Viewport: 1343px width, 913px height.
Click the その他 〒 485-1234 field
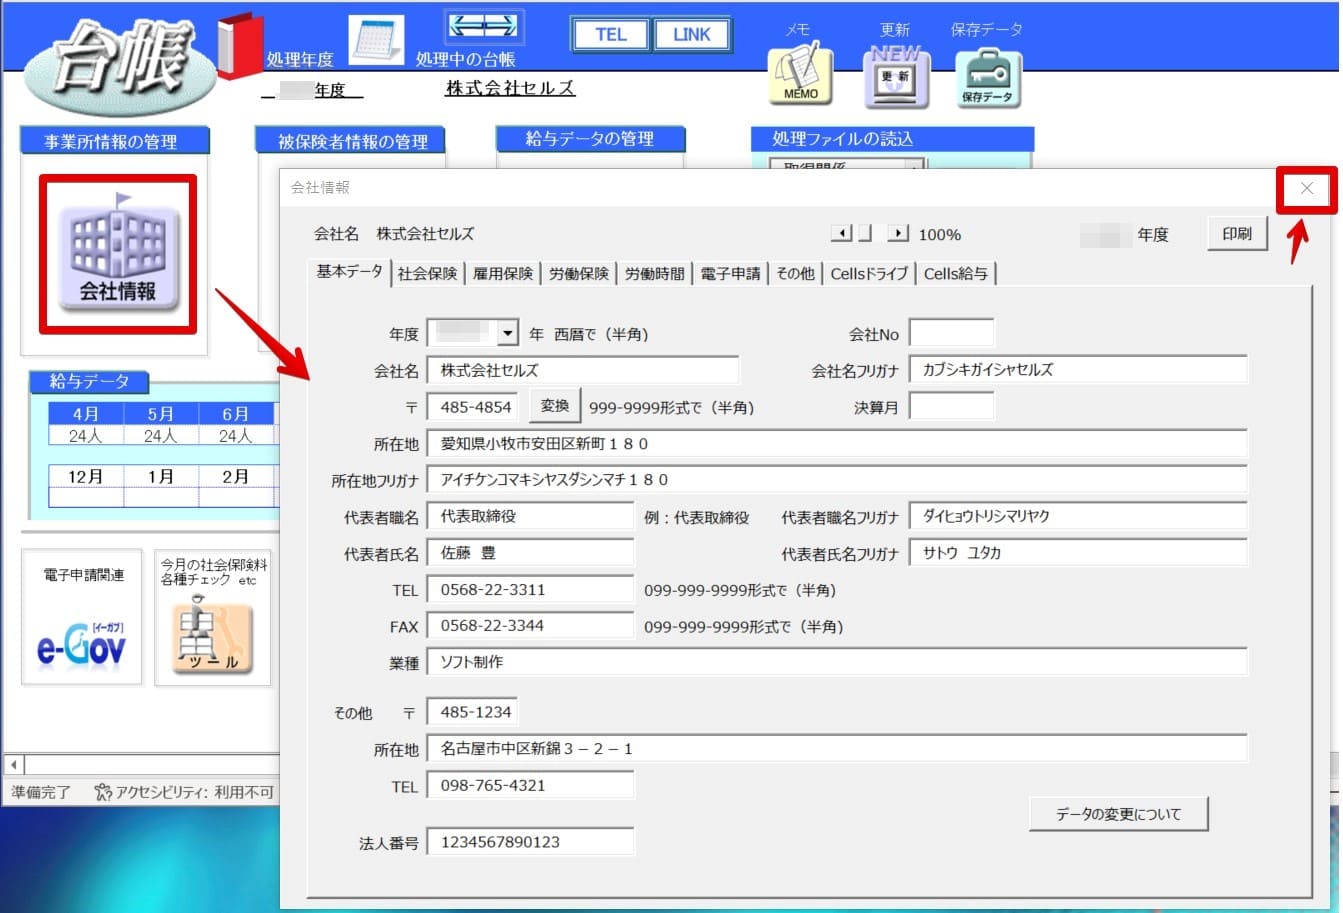(472, 712)
